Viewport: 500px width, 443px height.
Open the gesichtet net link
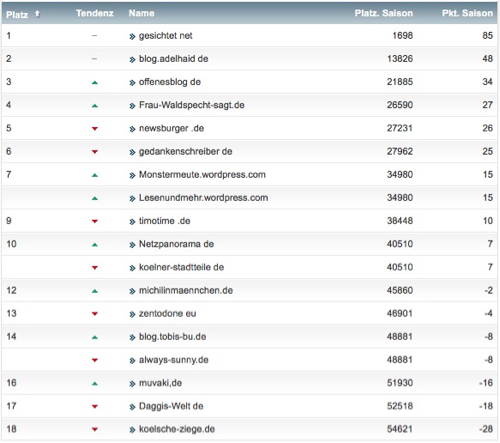[165, 36]
